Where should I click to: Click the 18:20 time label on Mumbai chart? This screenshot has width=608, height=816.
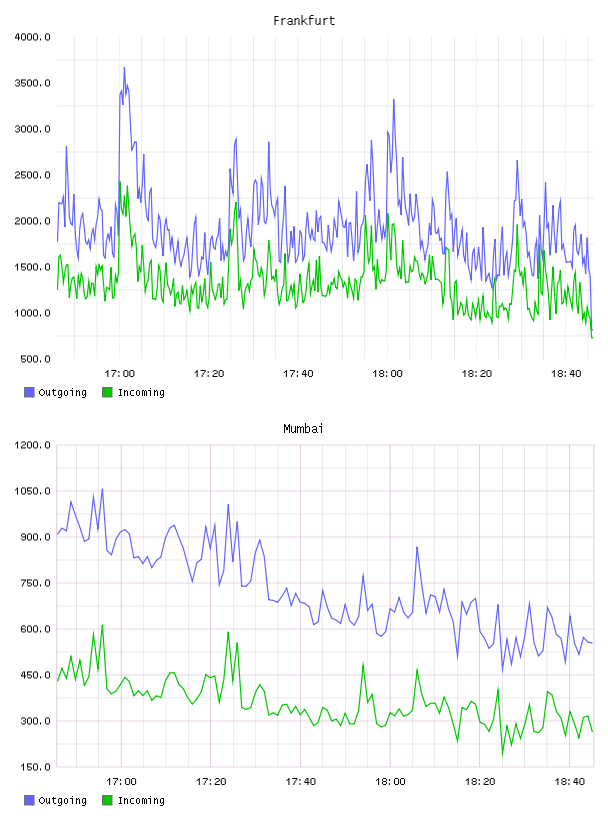pos(479,782)
